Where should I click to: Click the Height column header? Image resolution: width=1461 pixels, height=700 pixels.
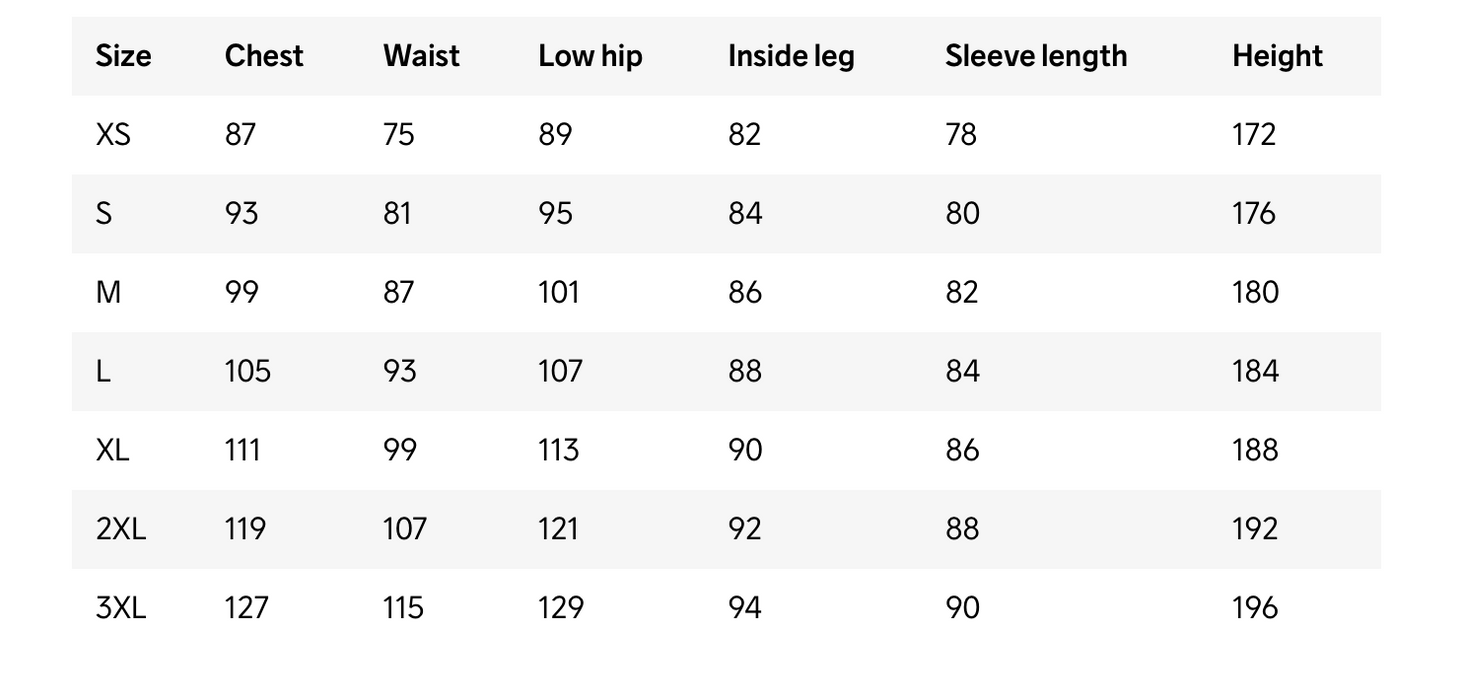1277,56
